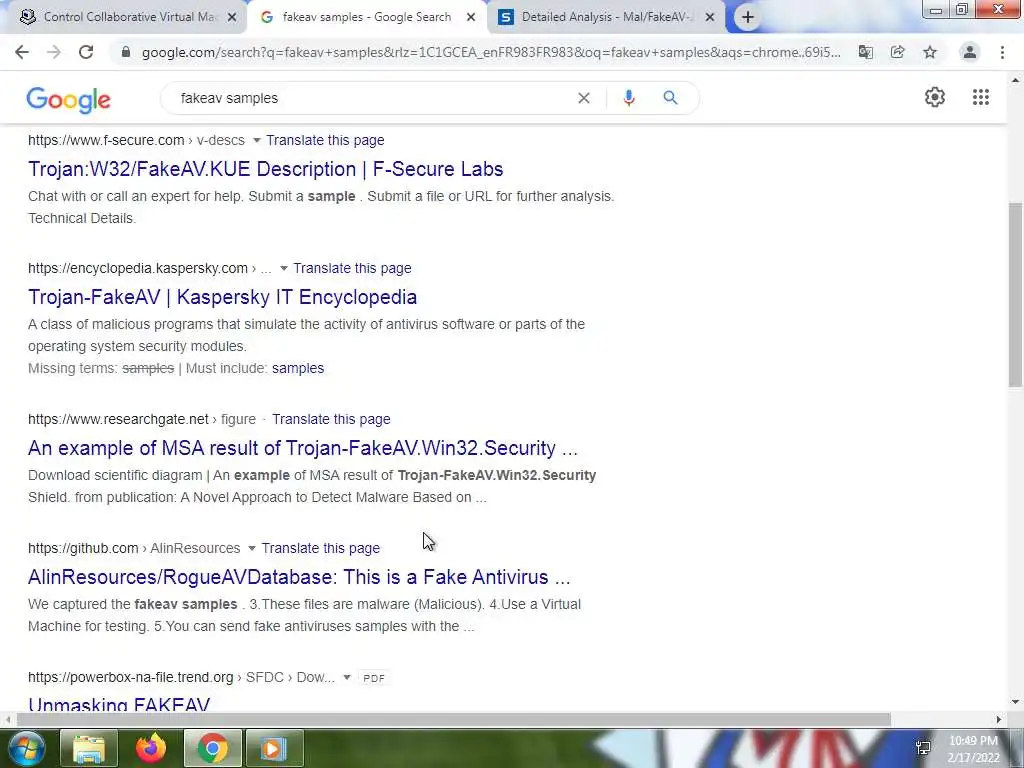Translate the Kaspersky result page
Viewport: 1024px width, 768px height.
(352, 268)
